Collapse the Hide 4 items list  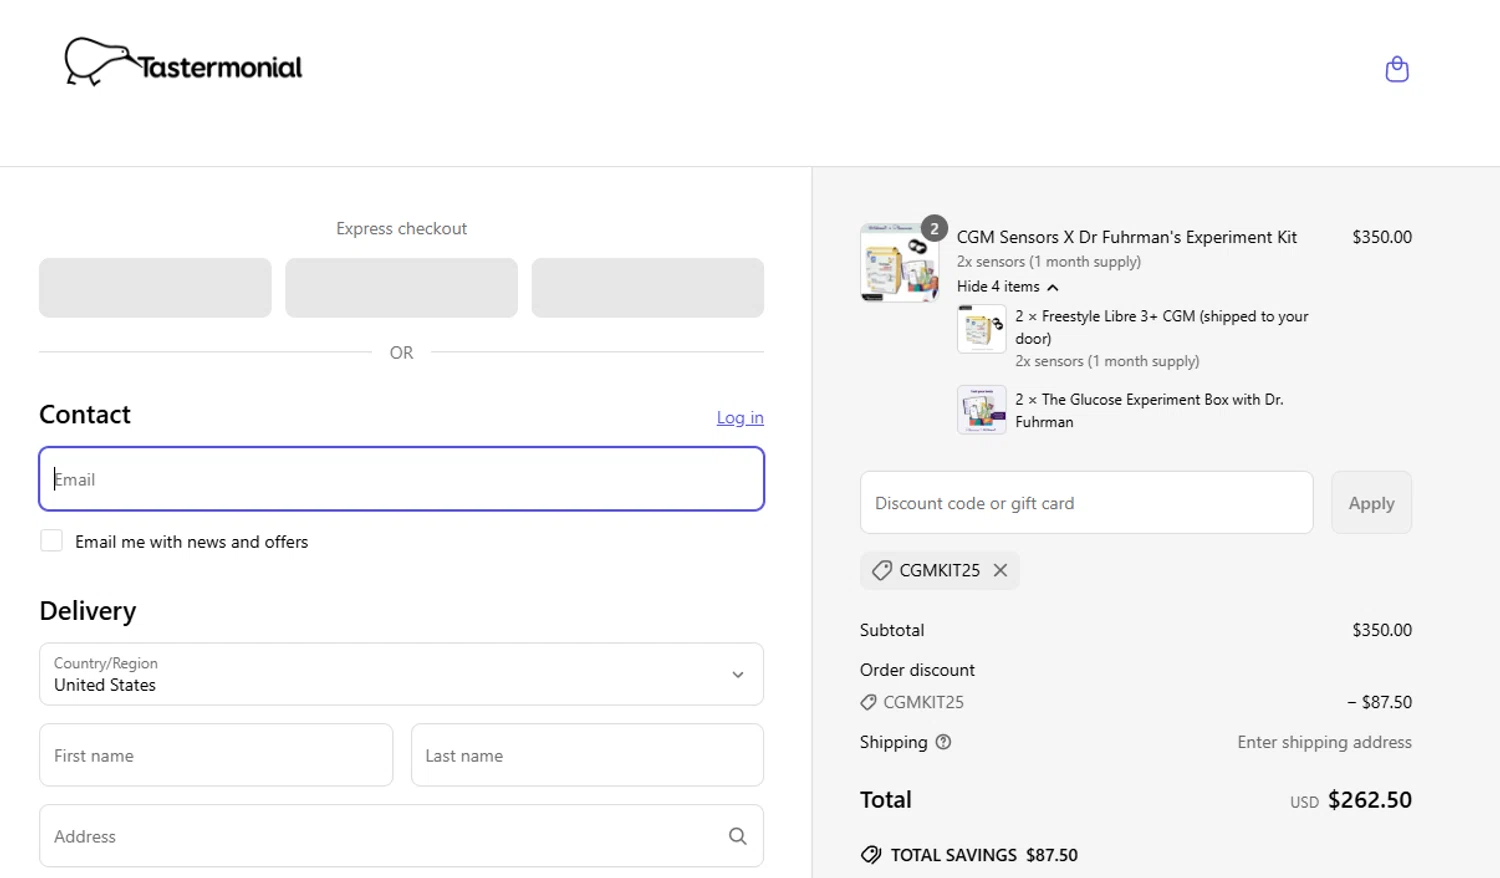tap(1007, 286)
